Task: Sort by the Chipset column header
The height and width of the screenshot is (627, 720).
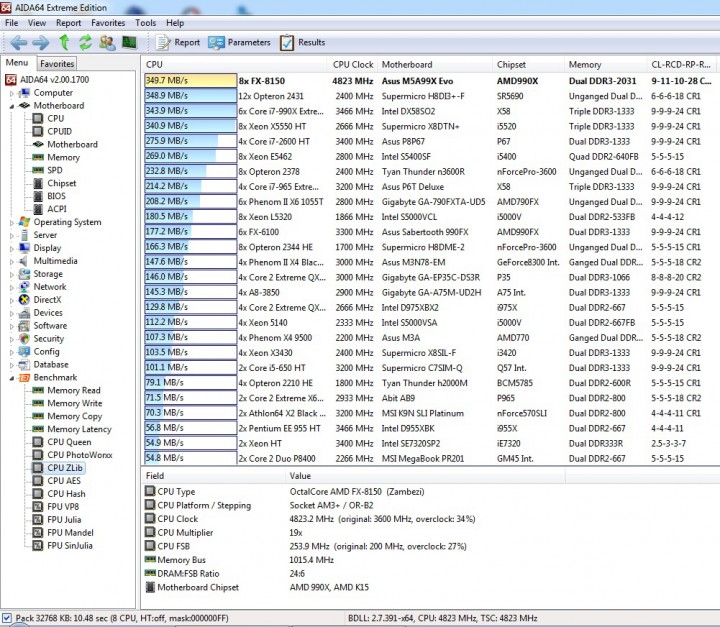Action: 528,65
